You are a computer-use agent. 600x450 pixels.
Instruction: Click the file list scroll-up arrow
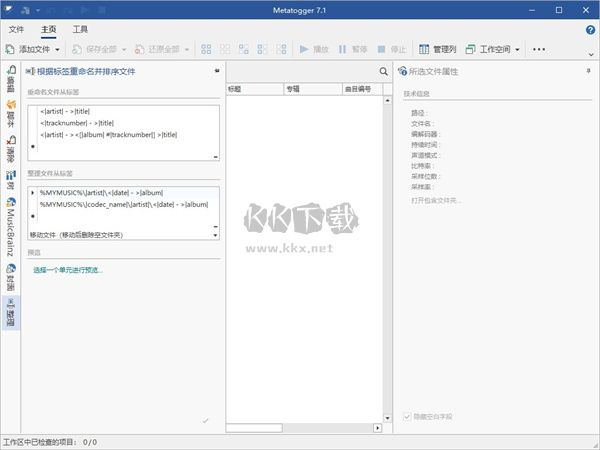[388, 100]
